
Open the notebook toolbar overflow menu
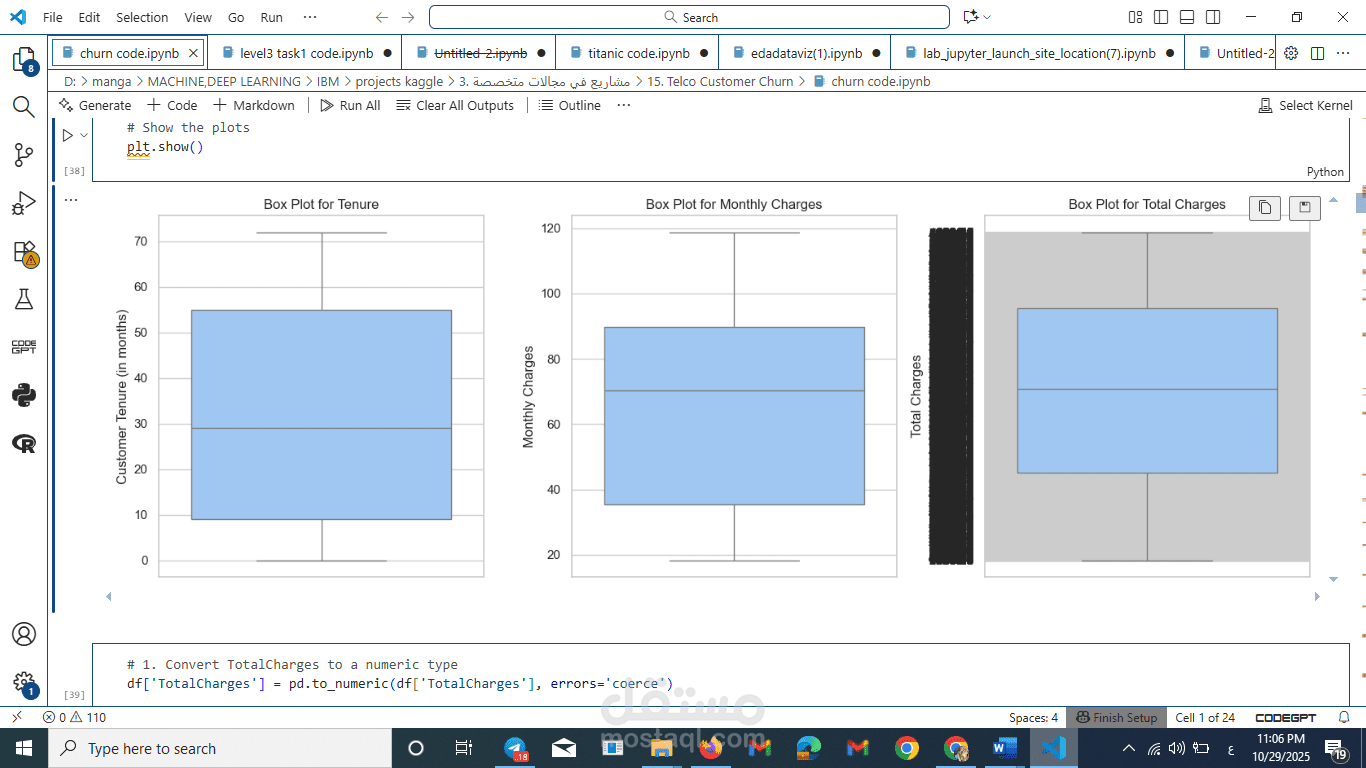tap(624, 105)
